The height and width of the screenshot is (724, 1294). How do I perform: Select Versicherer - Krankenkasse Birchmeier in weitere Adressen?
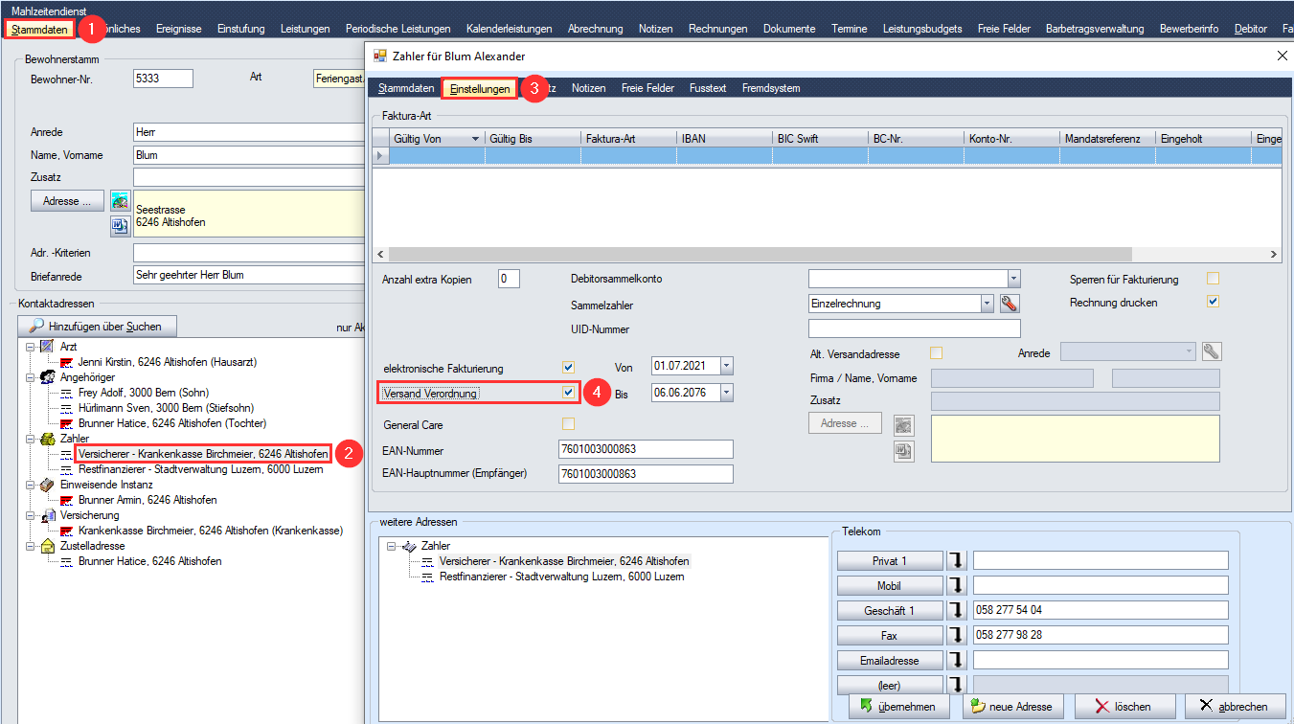coord(564,561)
